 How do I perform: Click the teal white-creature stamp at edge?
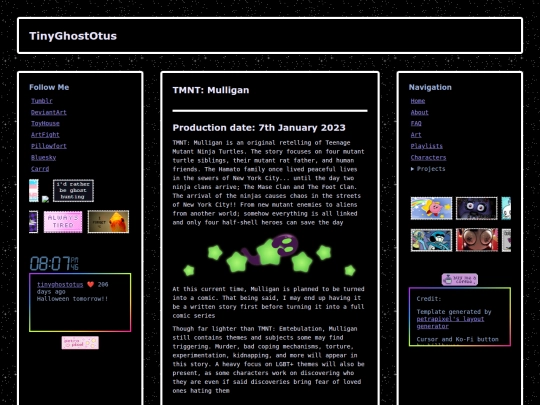click(506, 208)
